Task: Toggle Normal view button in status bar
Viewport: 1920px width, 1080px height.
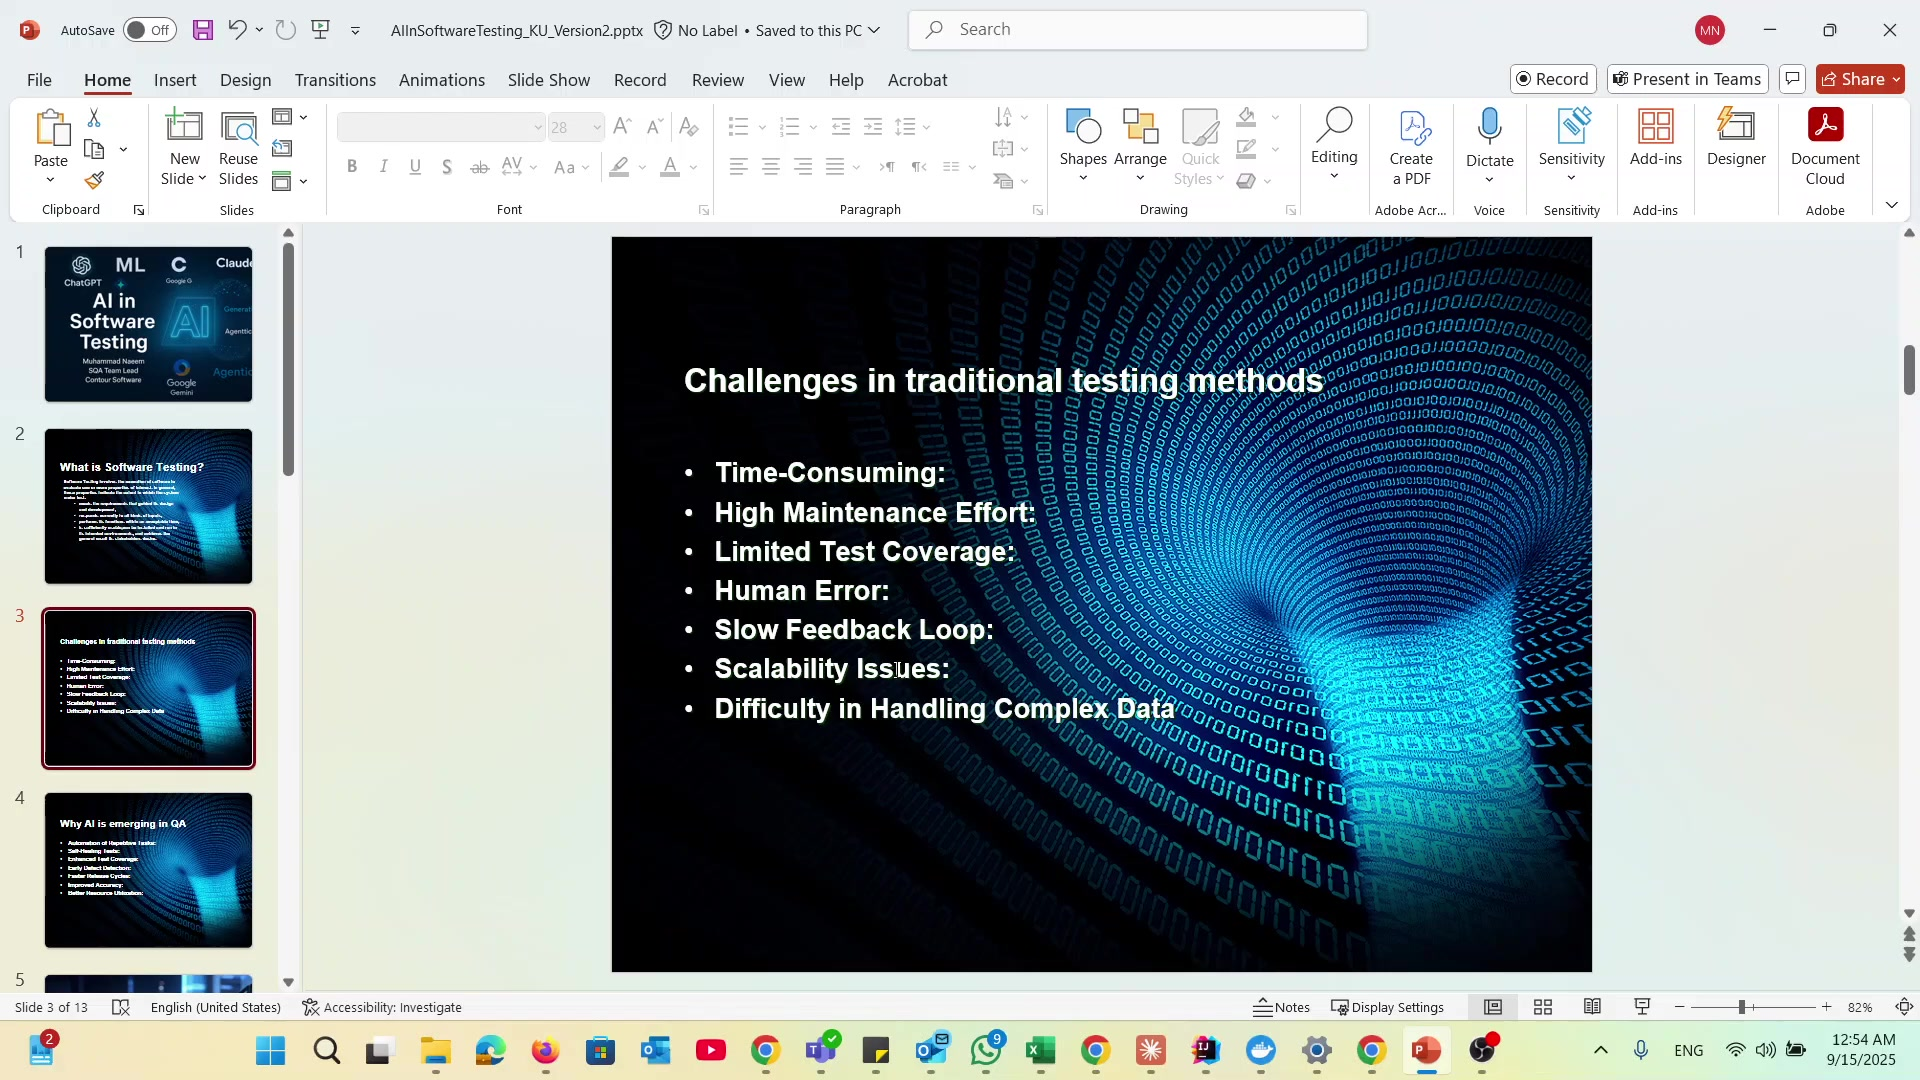Action: pos(1493,1007)
